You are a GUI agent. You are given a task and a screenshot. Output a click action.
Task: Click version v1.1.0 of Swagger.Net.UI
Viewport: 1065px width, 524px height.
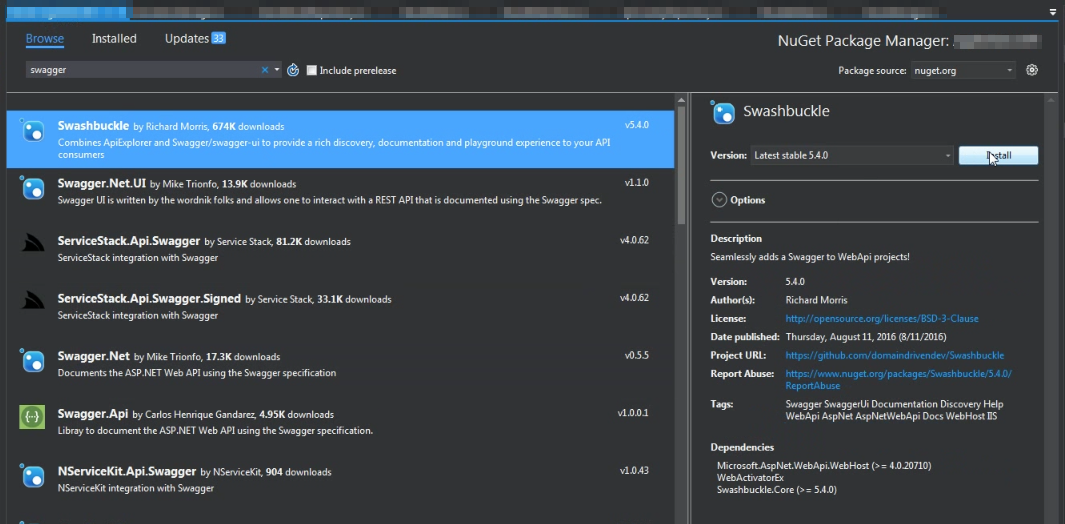click(636, 183)
